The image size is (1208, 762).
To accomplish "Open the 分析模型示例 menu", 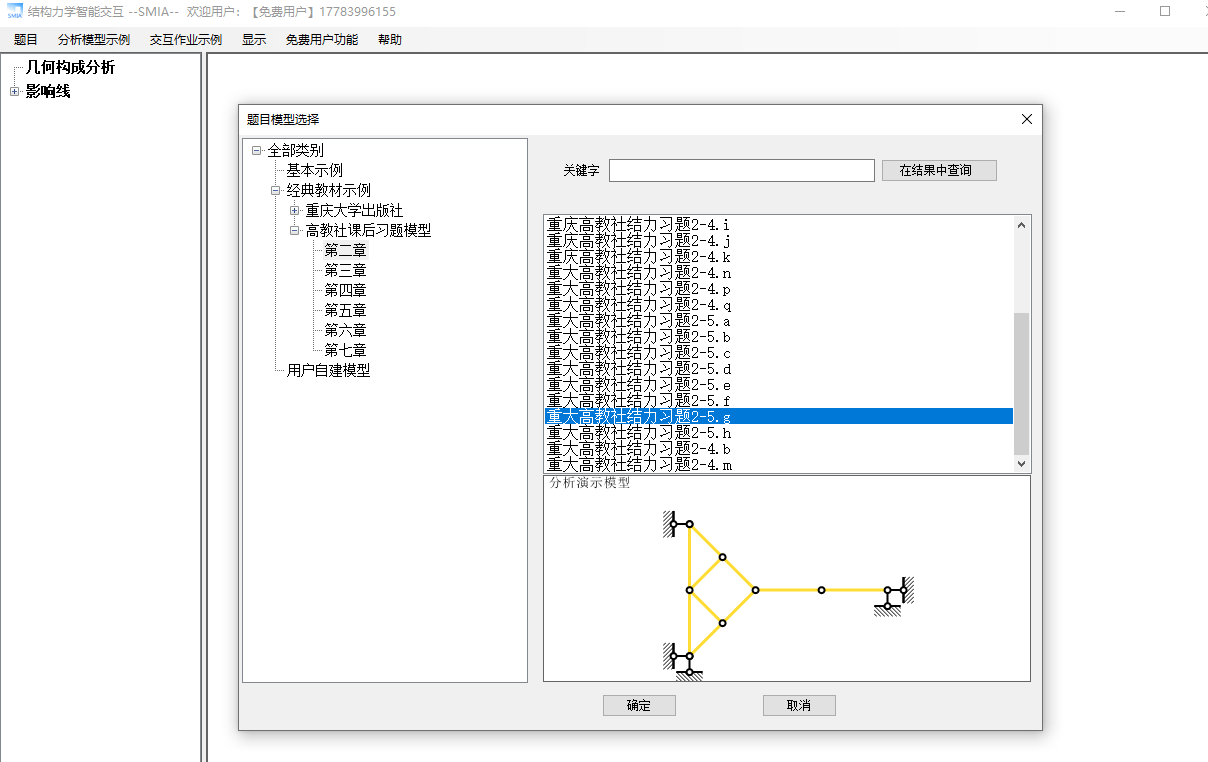I will pos(94,40).
